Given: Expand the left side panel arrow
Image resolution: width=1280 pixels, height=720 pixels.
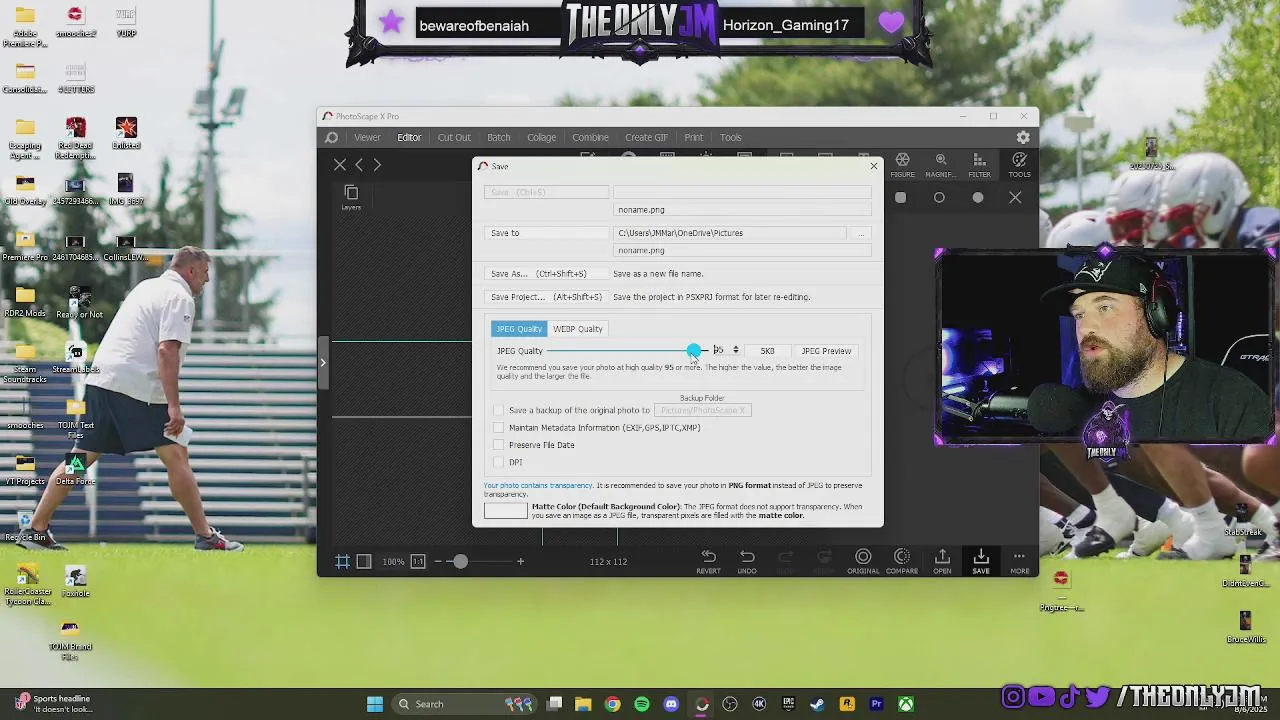Looking at the screenshot, I should [322, 362].
